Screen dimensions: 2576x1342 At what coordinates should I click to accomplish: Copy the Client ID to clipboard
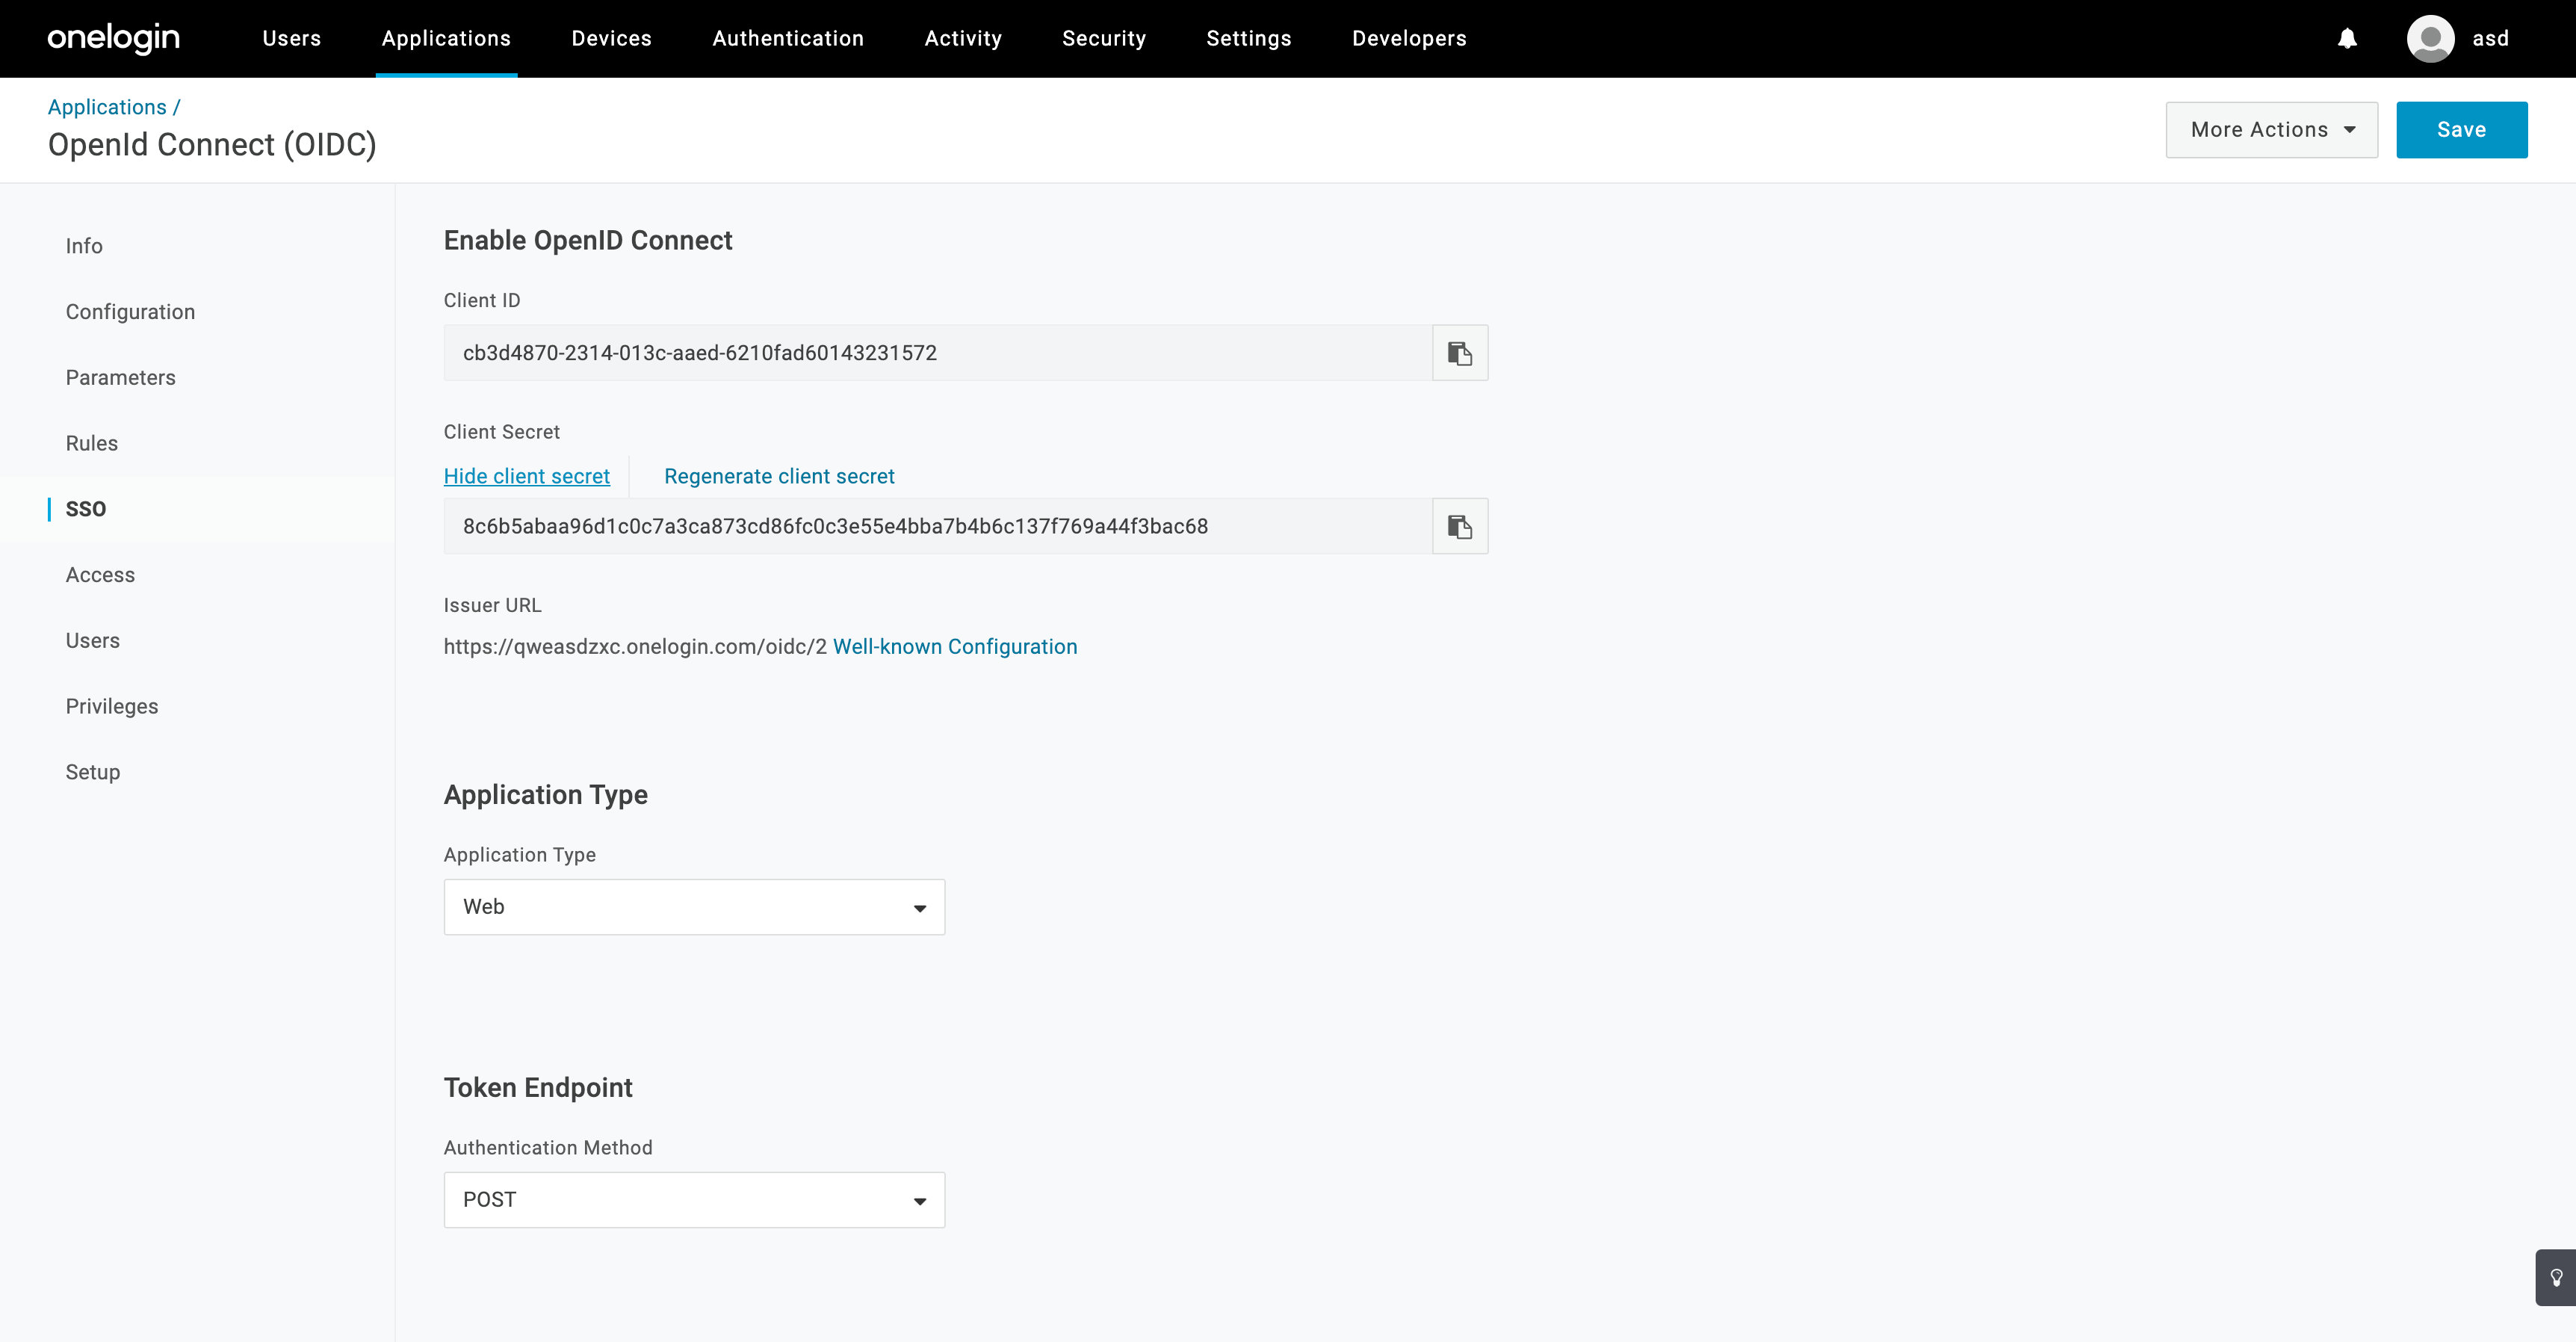tap(1459, 353)
